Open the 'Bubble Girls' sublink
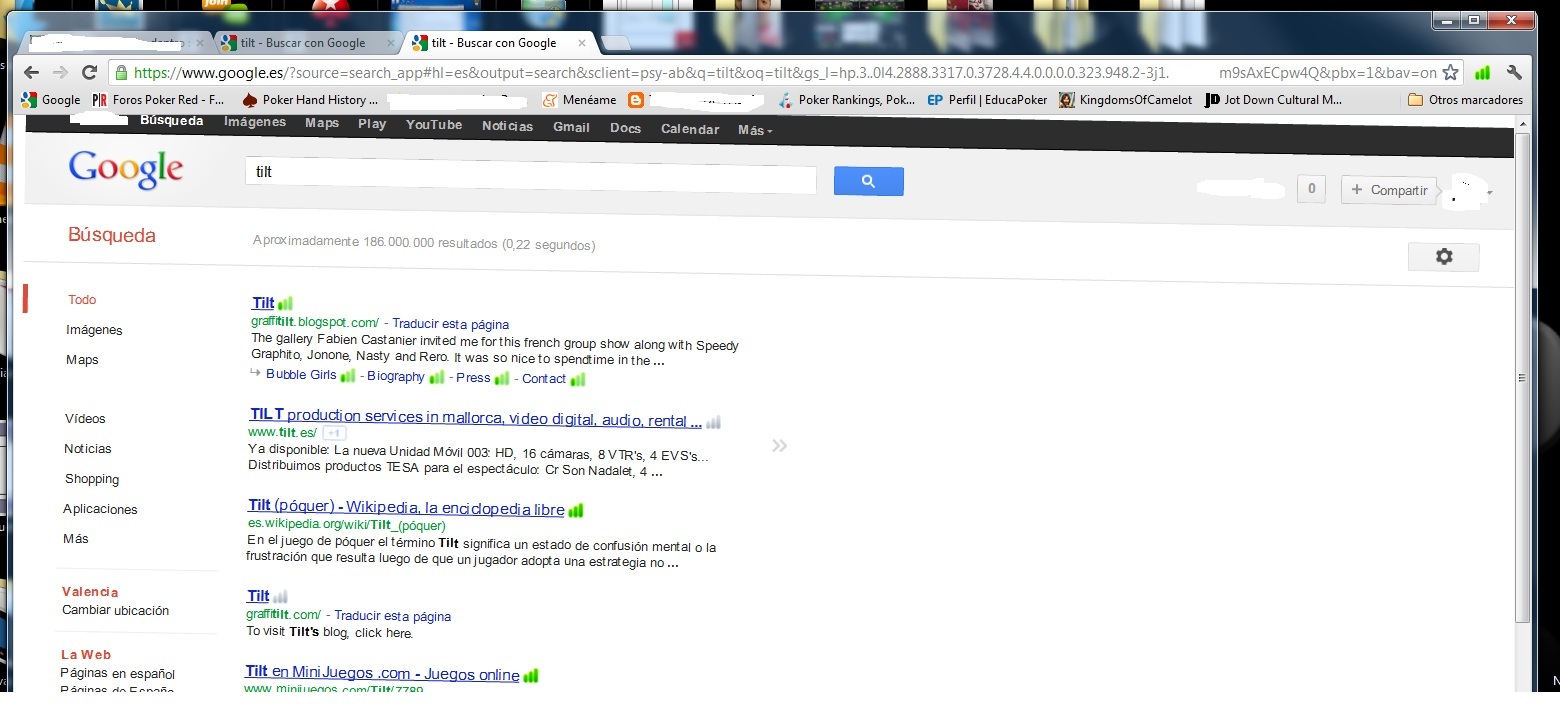1560x704 pixels. click(301, 375)
